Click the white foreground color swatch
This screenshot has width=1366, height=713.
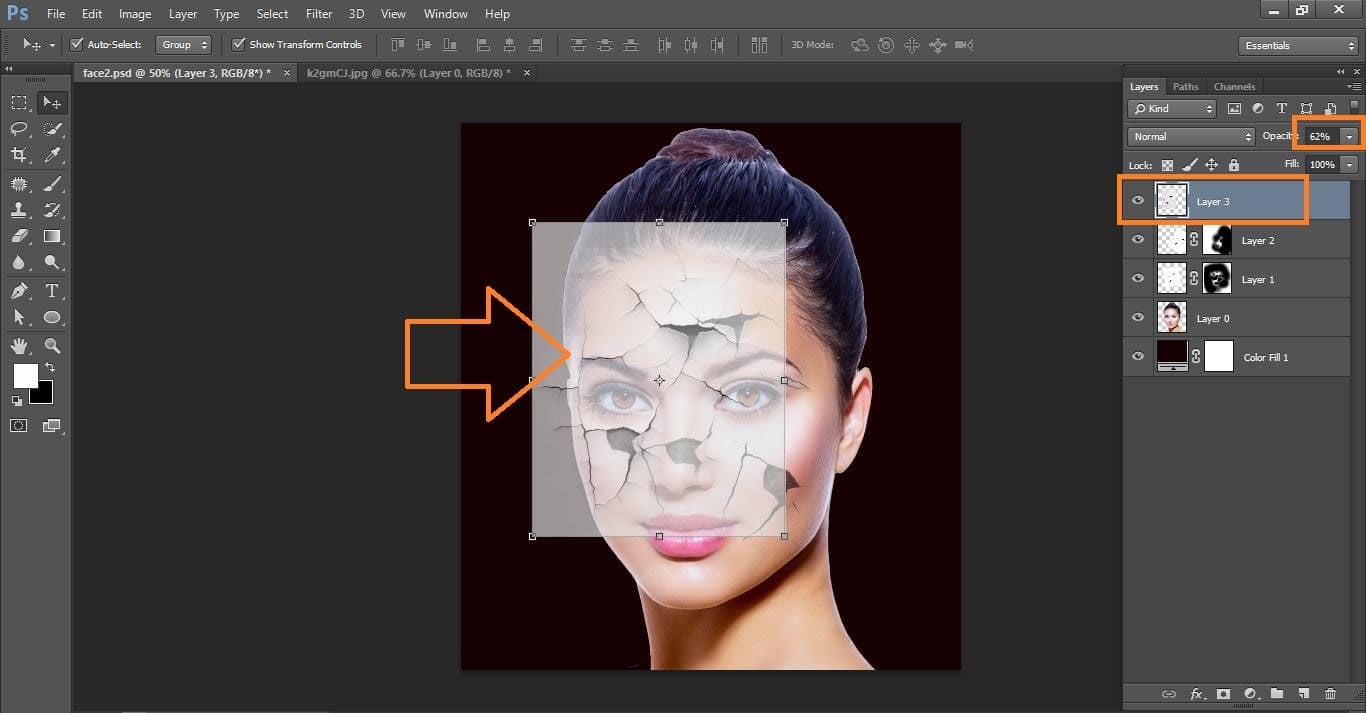pyautogui.click(x=24, y=376)
